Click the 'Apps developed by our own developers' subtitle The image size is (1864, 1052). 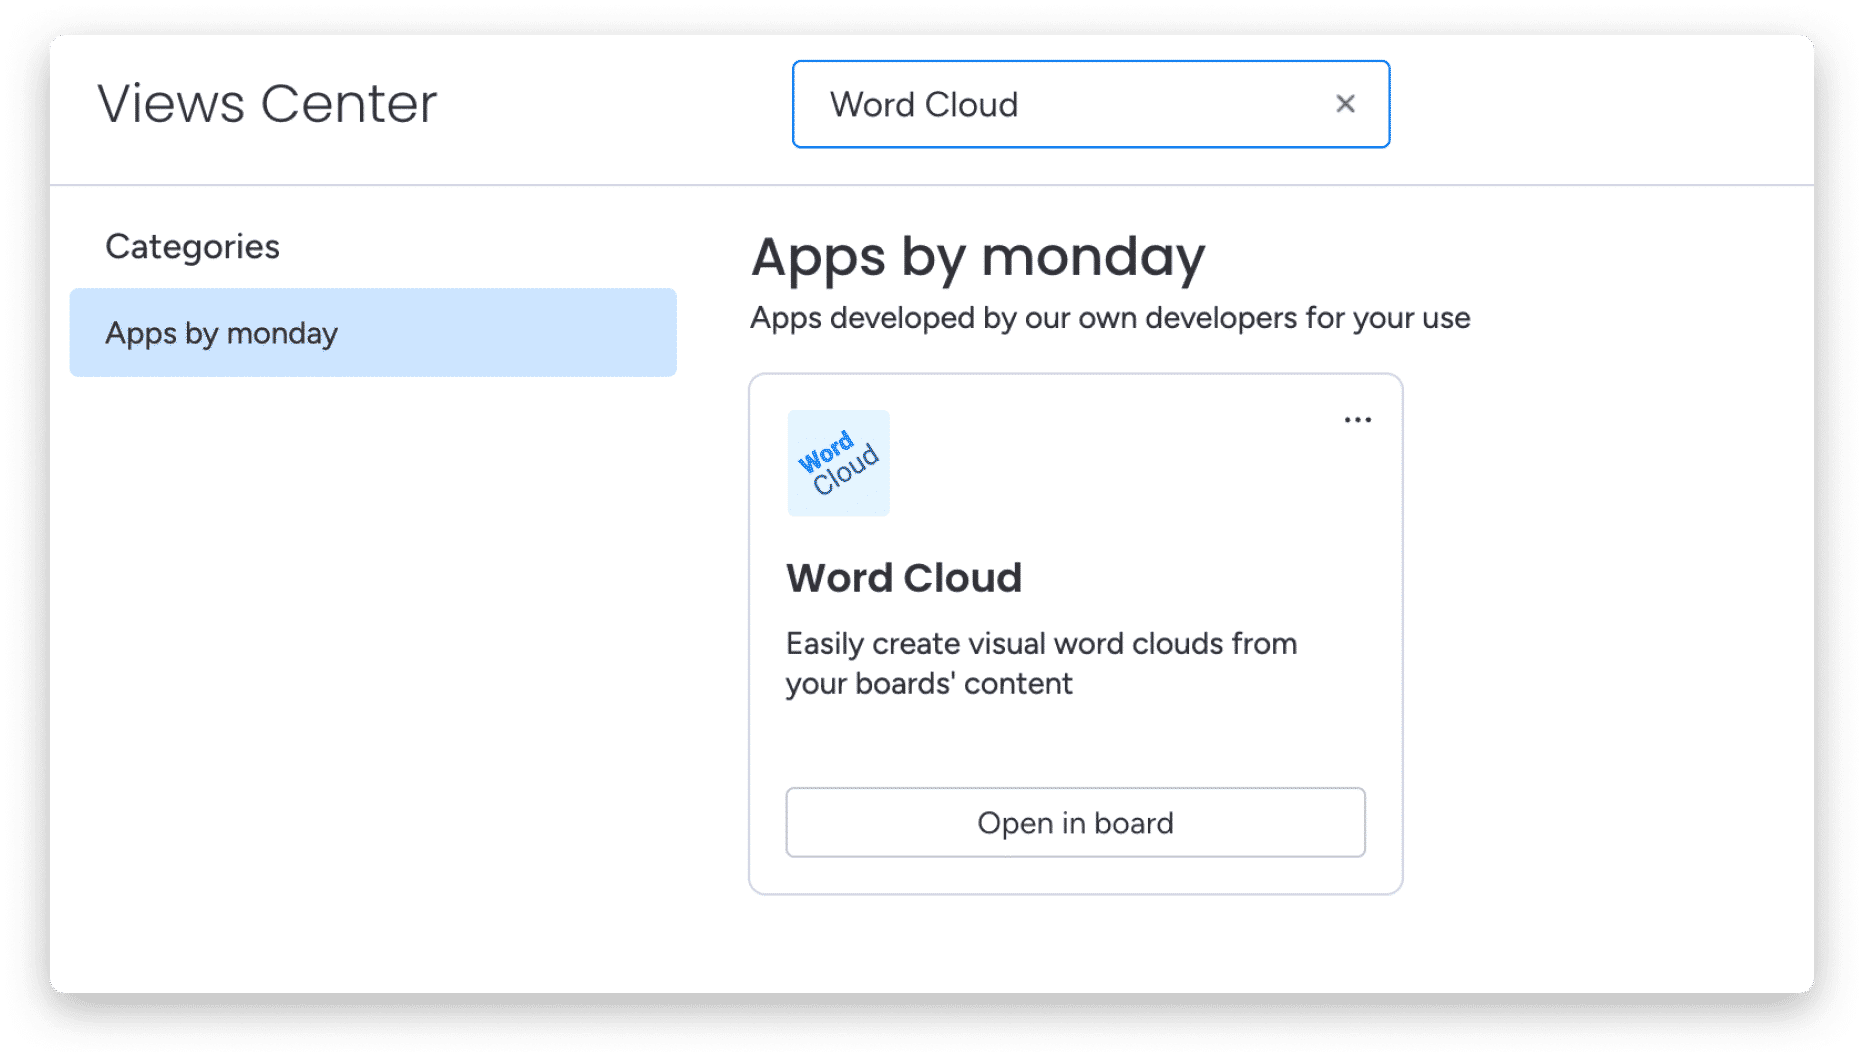[1110, 318]
